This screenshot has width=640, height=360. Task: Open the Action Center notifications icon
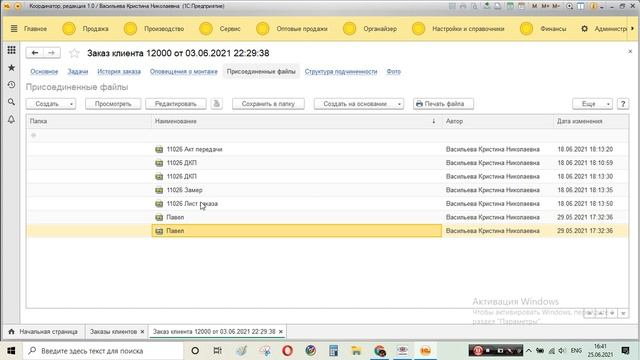pos(625,351)
